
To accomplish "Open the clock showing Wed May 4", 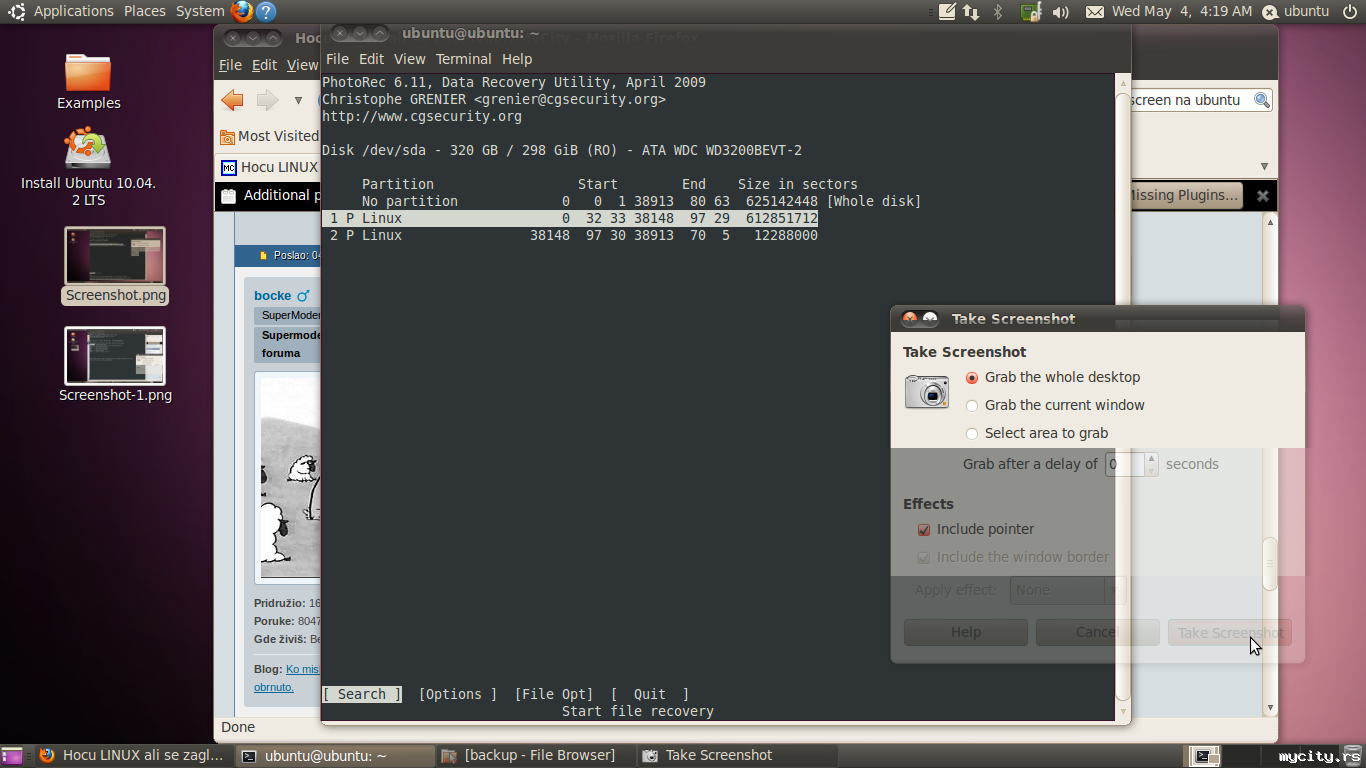I will (1182, 11).
